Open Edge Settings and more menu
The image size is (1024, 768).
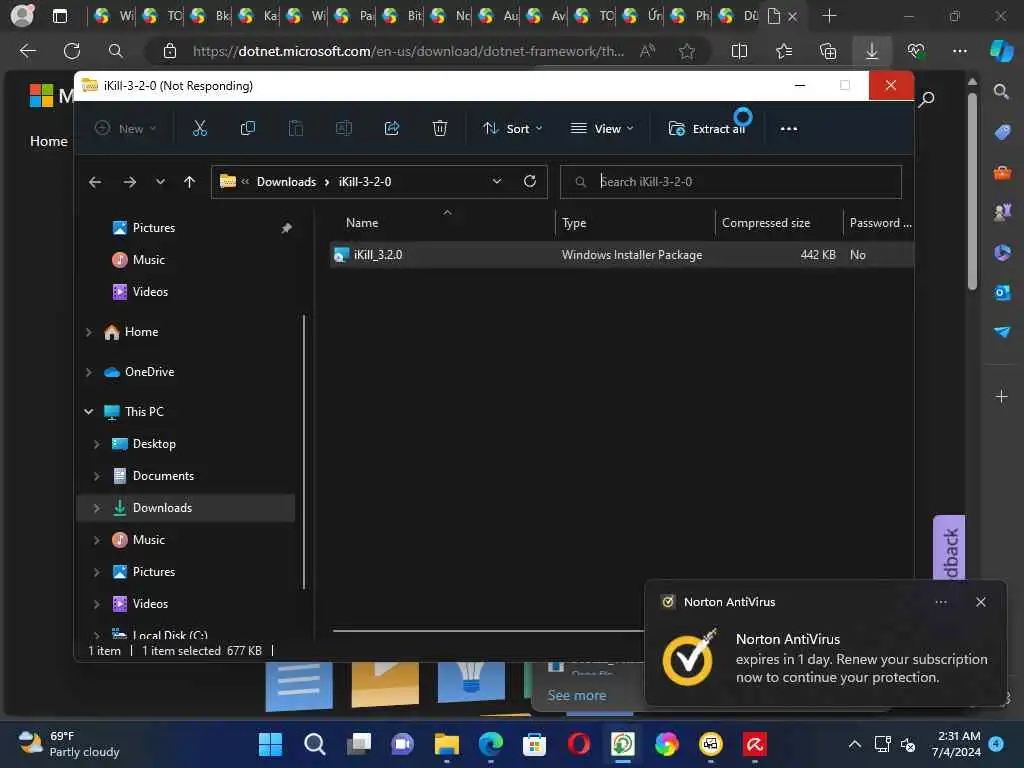point(959,51)
